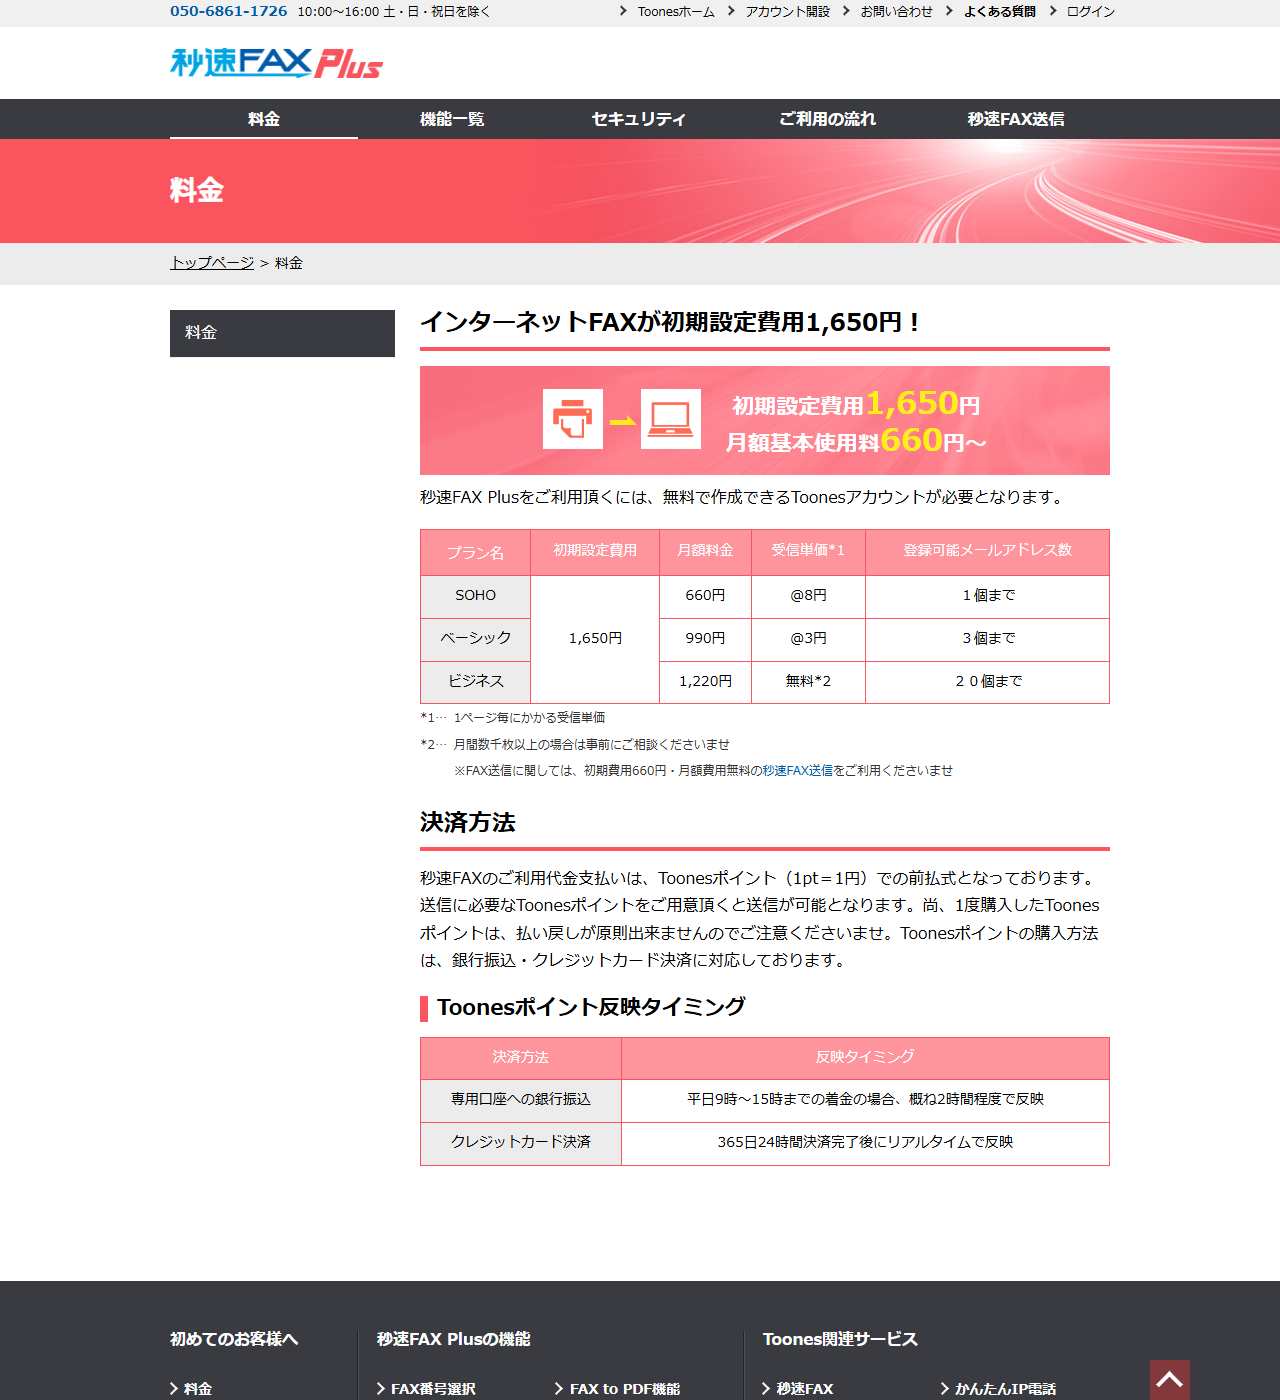
Task: Follow the 秒速FAX送信 link in the footnote
Action: pyautogui.click(x=798, y=771)
